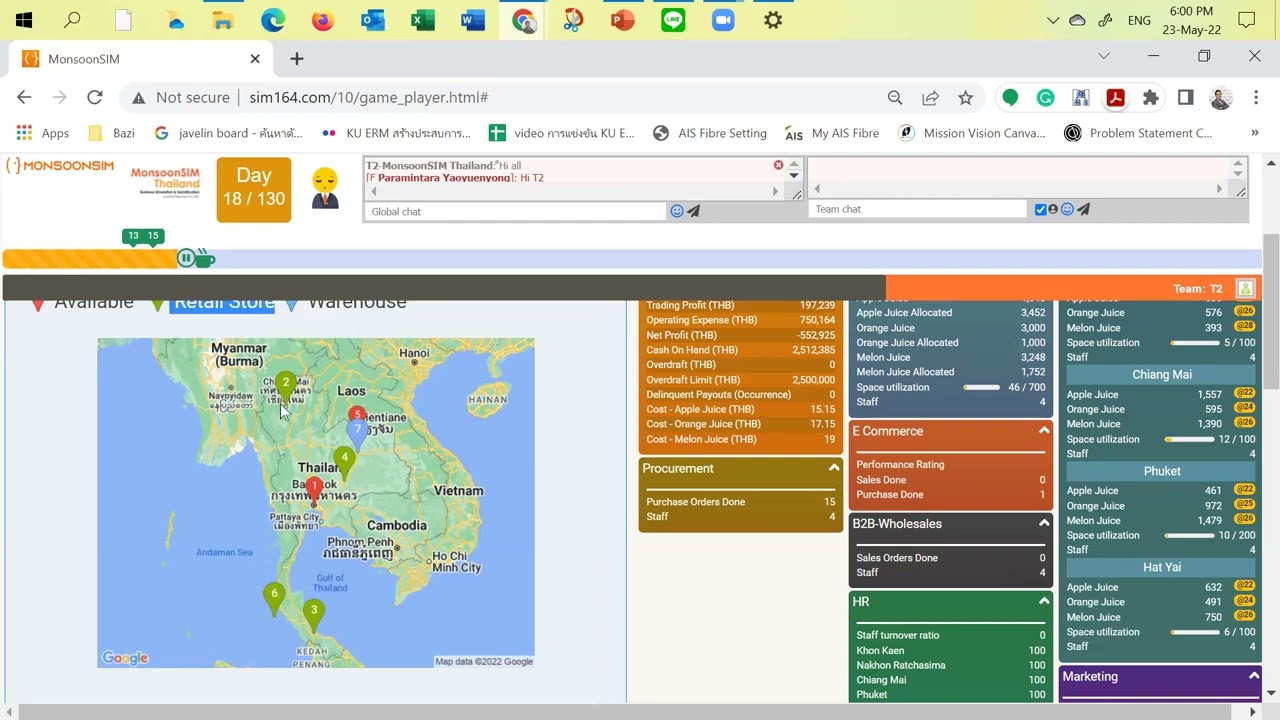Image resolution: width=1280 pixels, height=720 pixels.
Task: Type in the Global chat field
Action: 515,211
